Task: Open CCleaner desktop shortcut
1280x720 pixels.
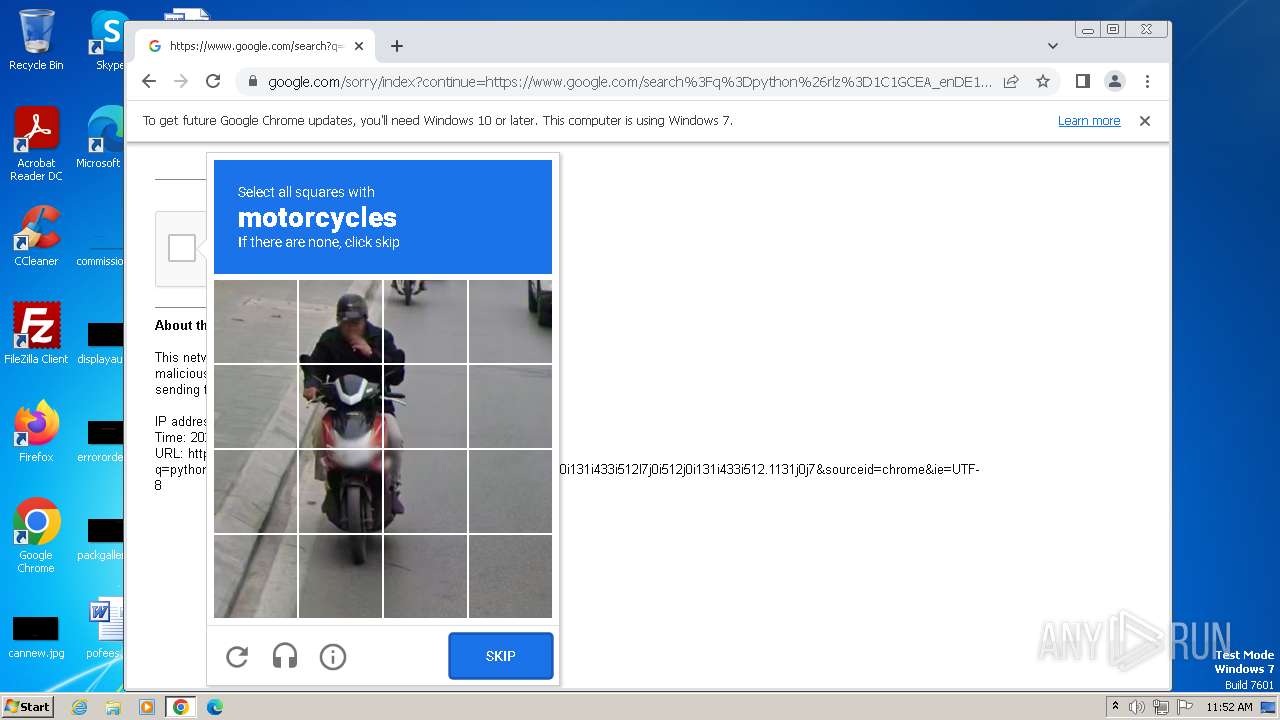Action: [36, 236]
